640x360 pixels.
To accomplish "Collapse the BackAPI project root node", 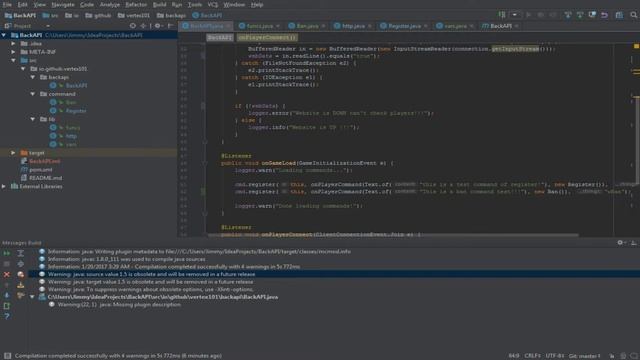I will tap(4, 35).
